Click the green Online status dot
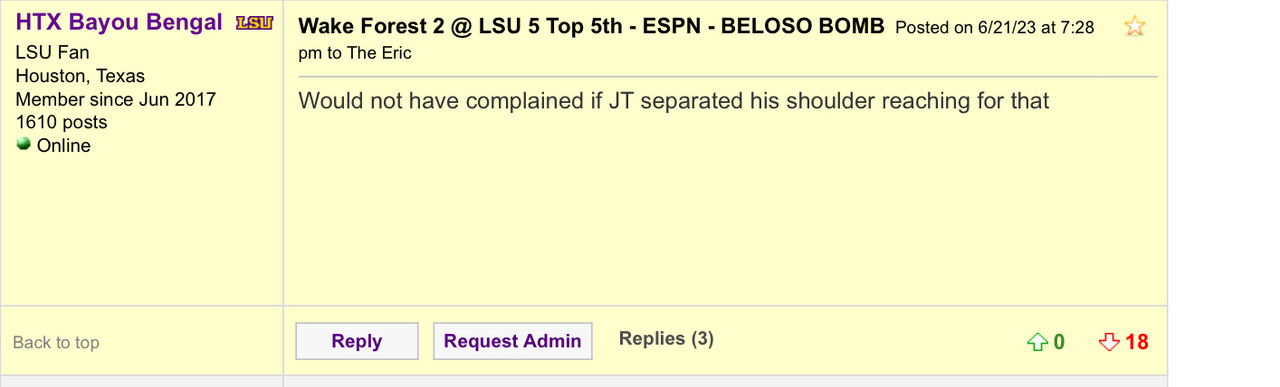The width and height of the screenshot is (1280, 387). tap(24, 144)
